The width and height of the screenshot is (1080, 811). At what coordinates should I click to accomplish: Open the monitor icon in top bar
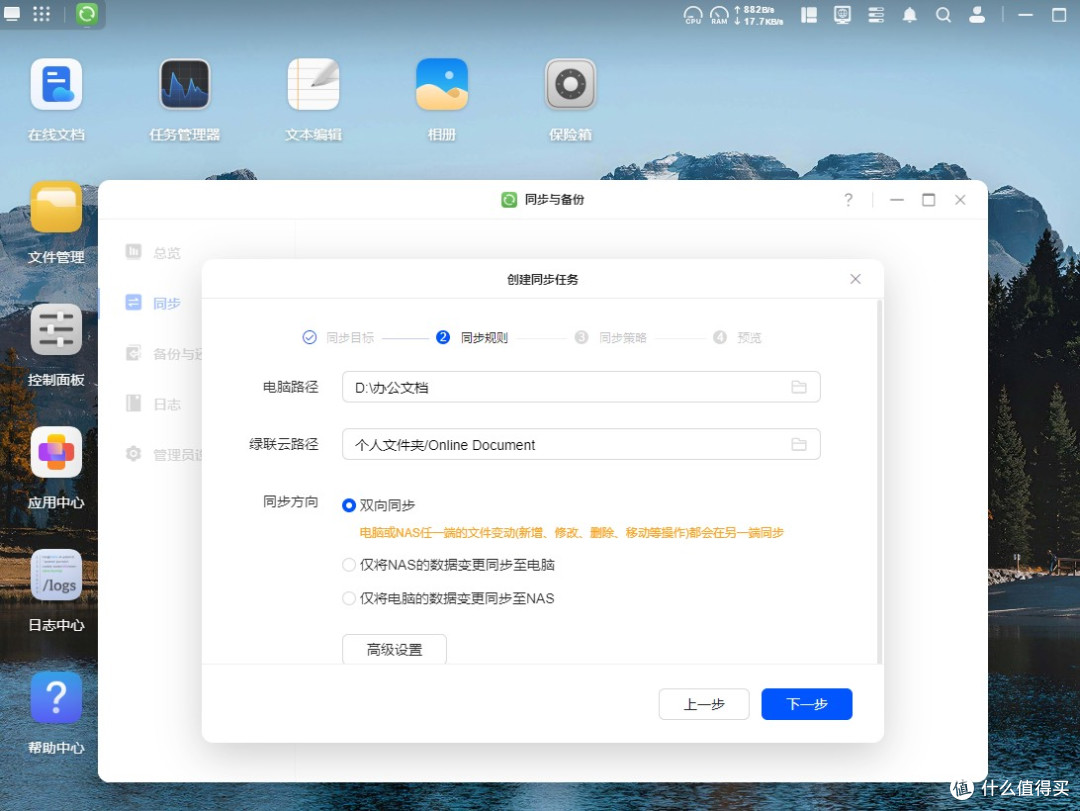pos(842,14)
